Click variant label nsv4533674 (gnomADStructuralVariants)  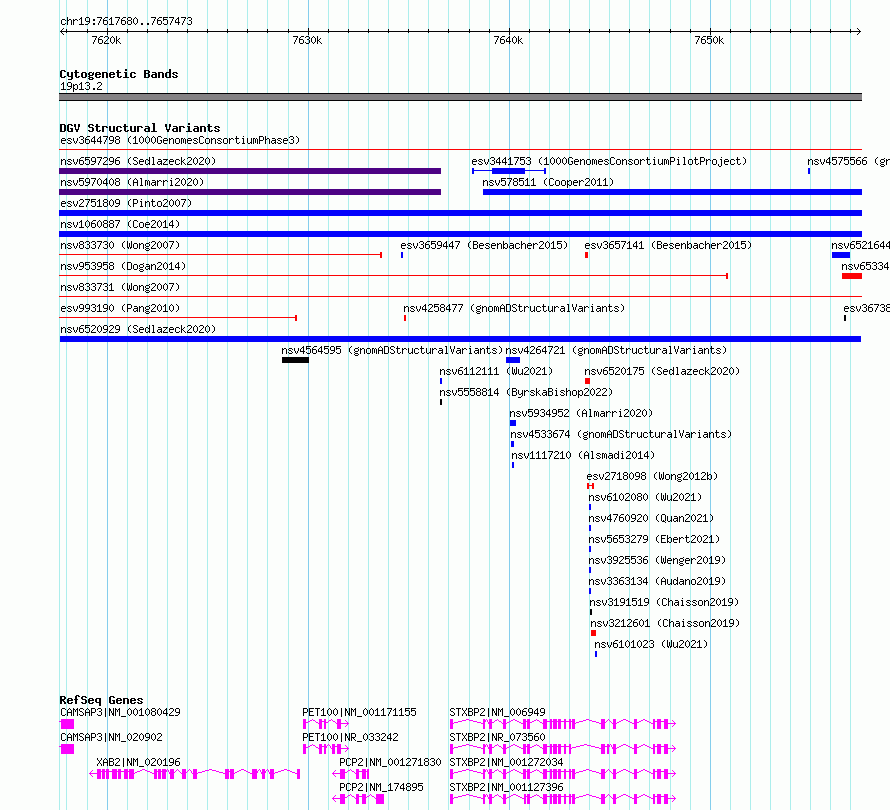point(621,434)
